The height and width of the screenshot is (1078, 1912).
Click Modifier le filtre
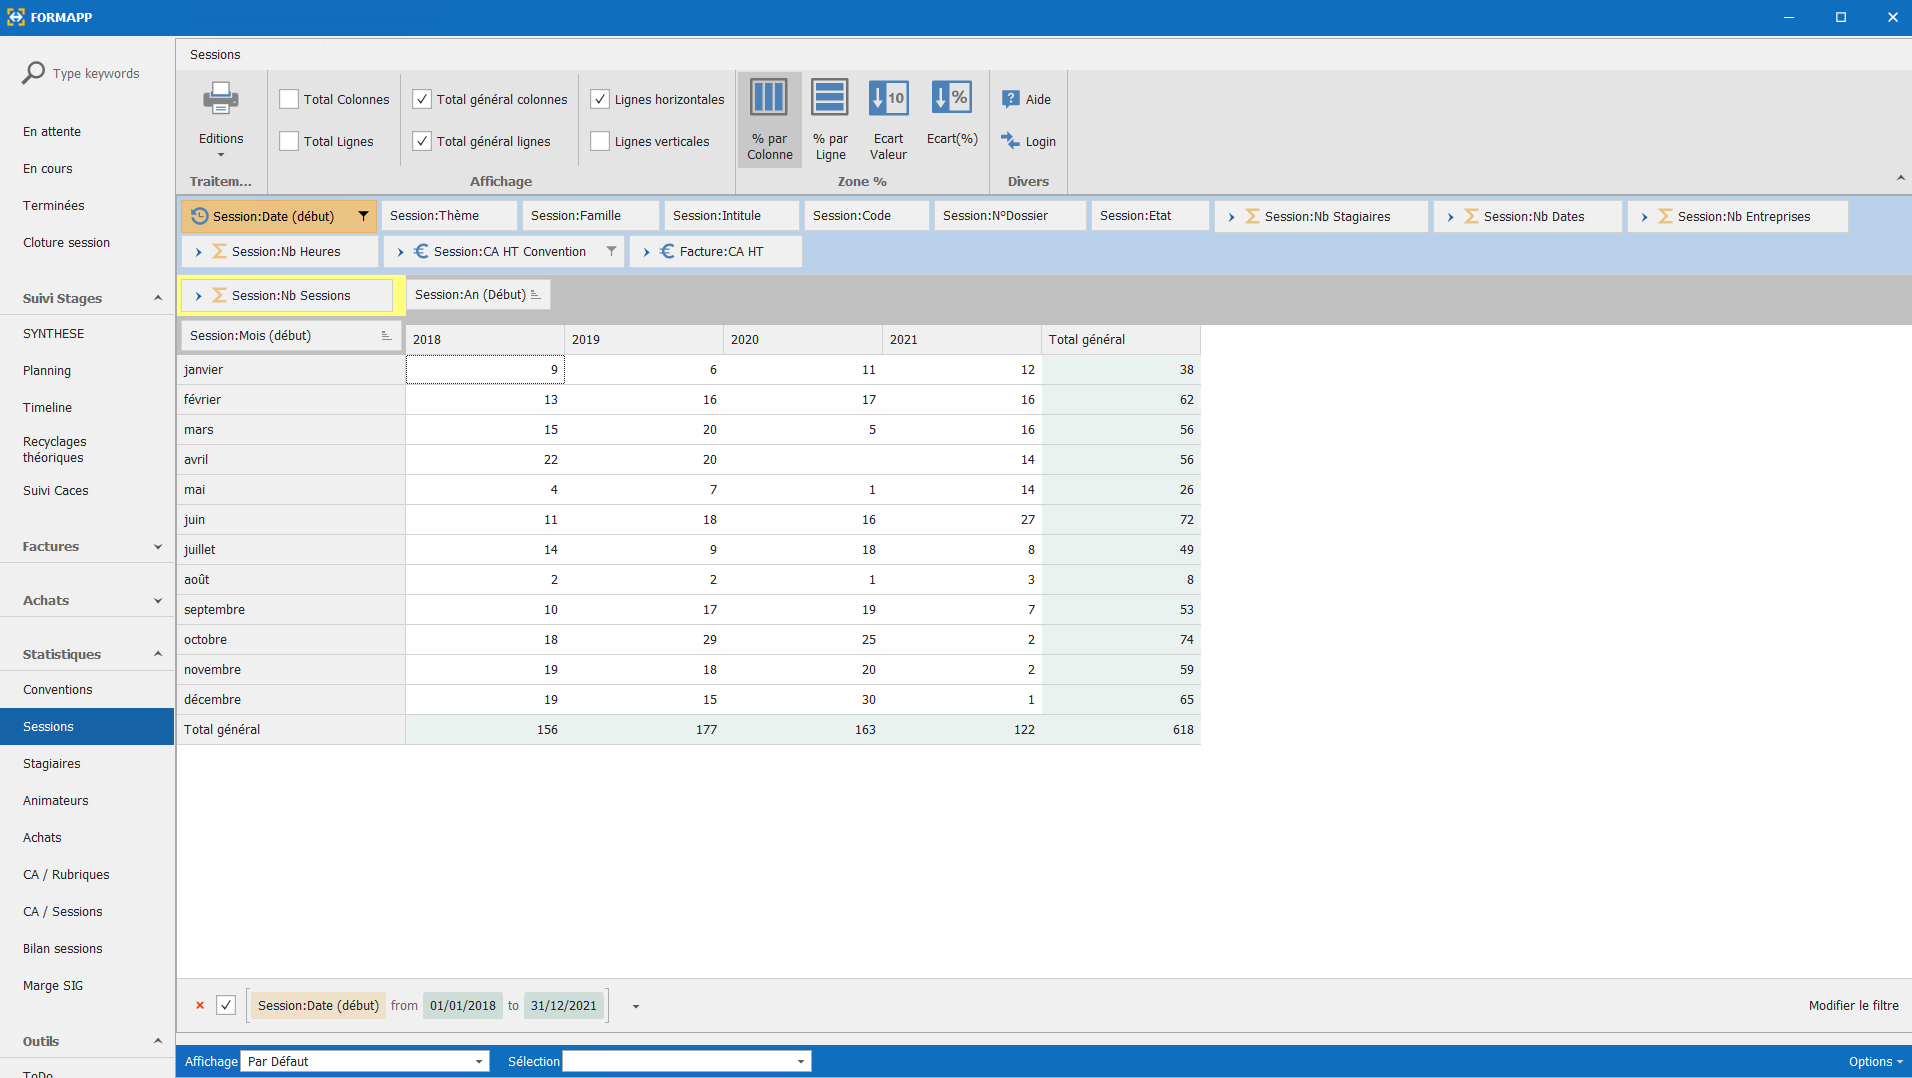click(x=1853, y=1005)
